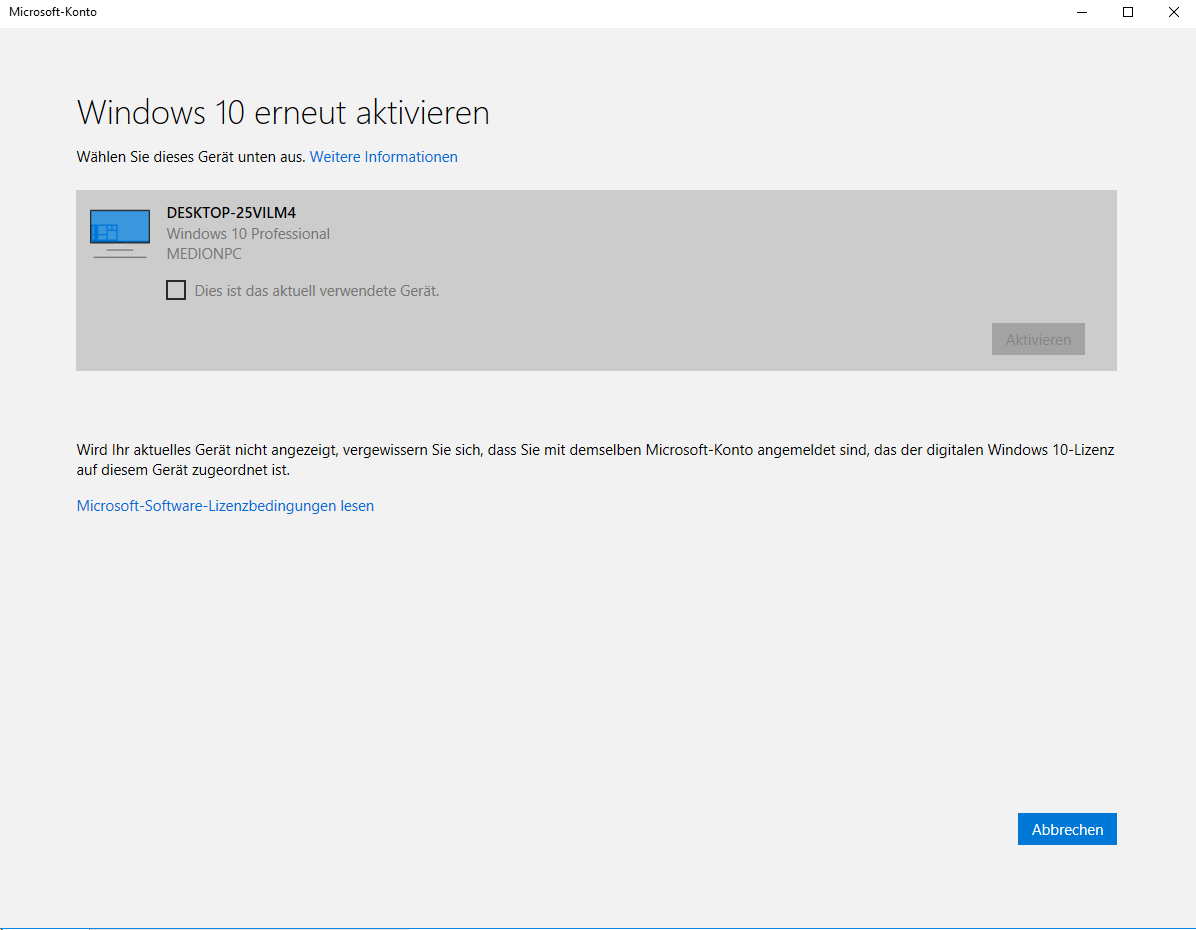Click the Microsoft-Konto window title
Viewport: 1196px width, 930px height.
[53, 12]
